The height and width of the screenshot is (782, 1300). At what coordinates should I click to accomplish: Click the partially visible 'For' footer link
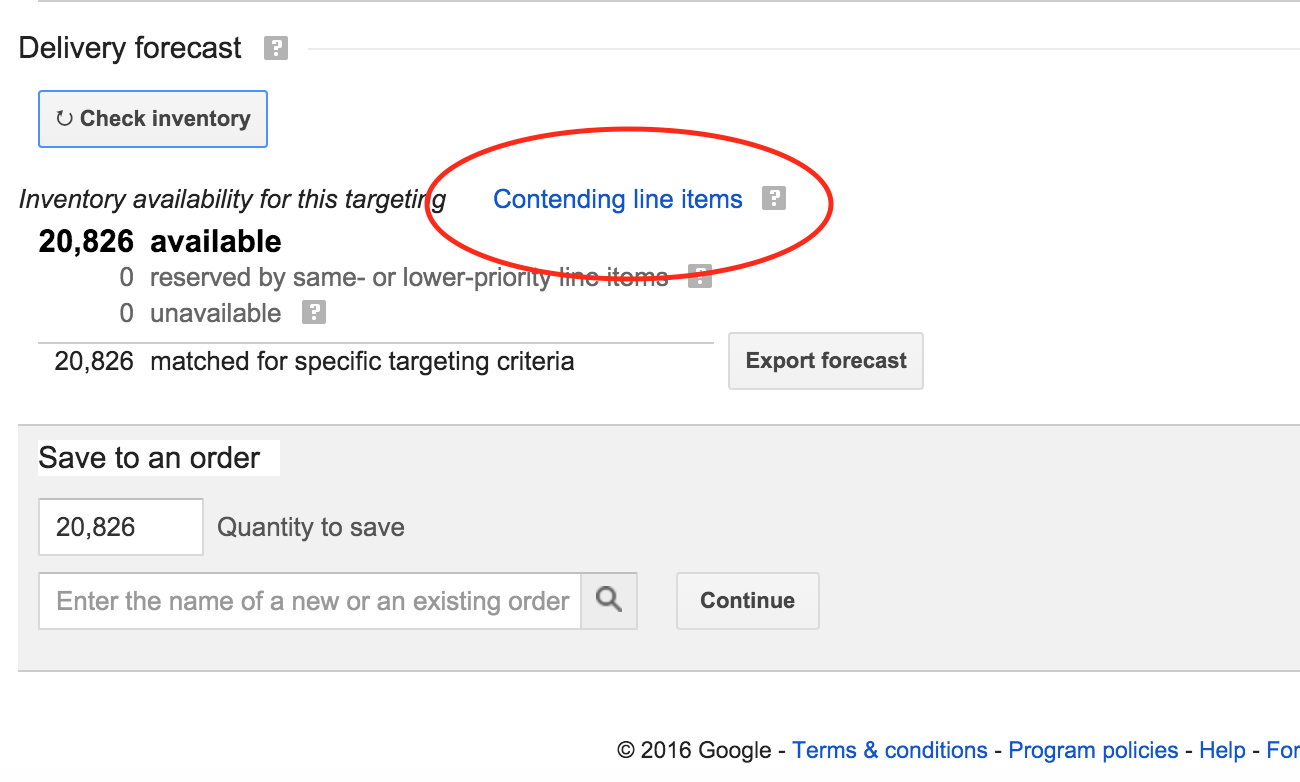point(1282,750)
